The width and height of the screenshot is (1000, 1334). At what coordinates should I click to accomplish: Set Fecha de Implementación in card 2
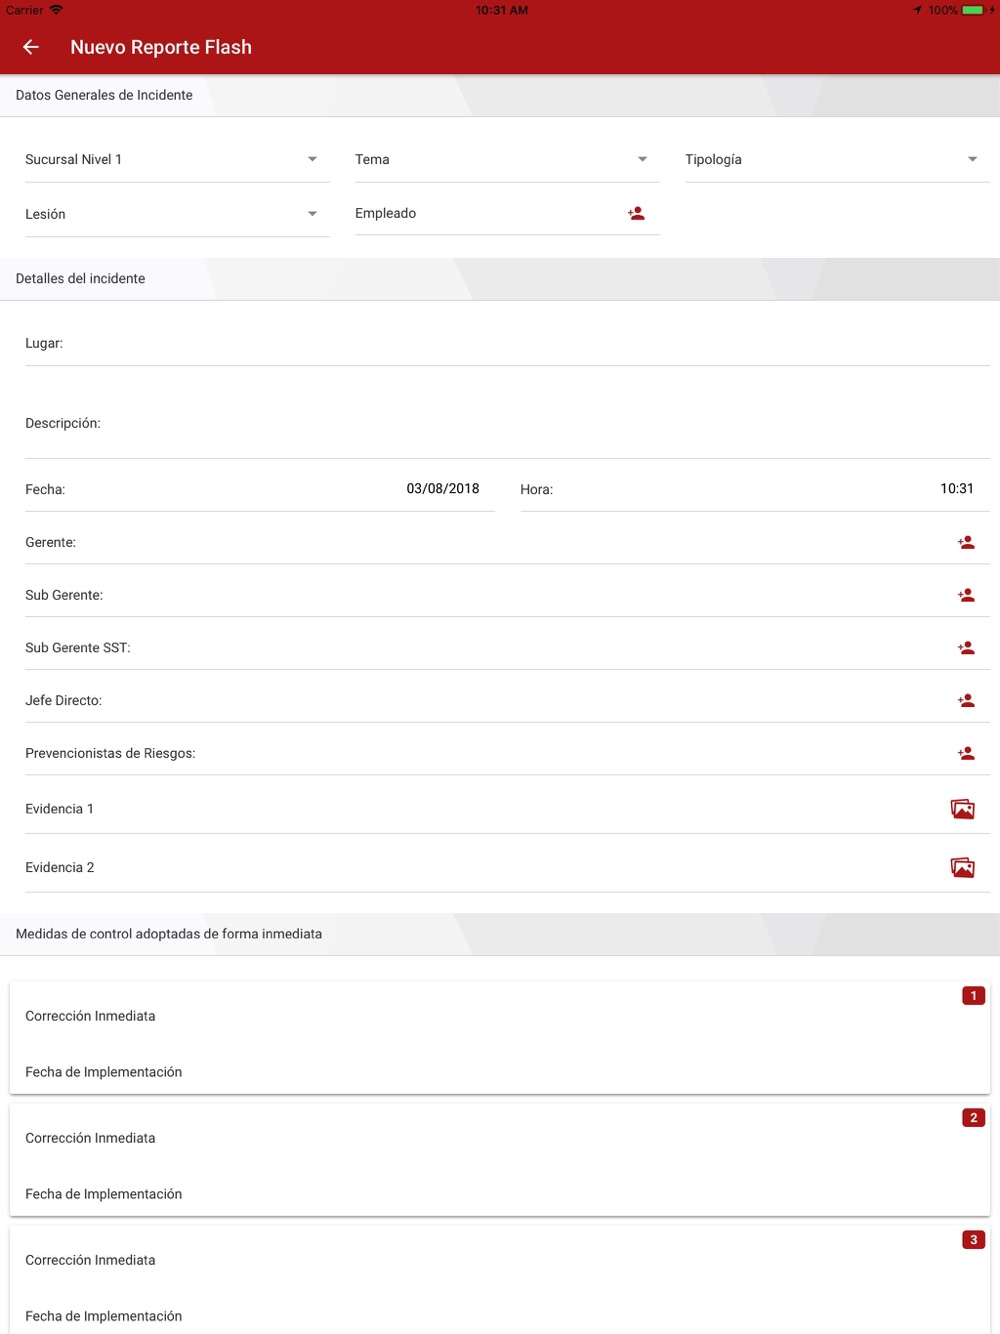click(500, 1194)
